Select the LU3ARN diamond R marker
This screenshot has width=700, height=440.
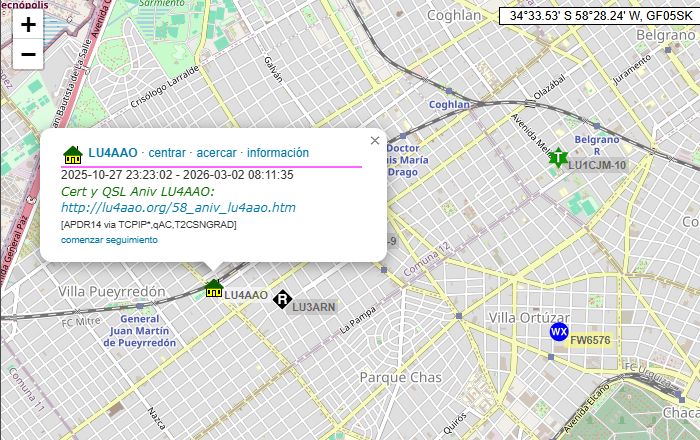282,299
